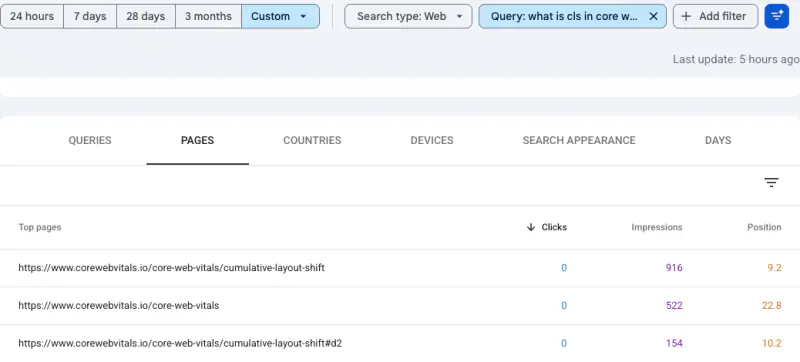Click the caret arrow on Search type

tap(459, 16)
